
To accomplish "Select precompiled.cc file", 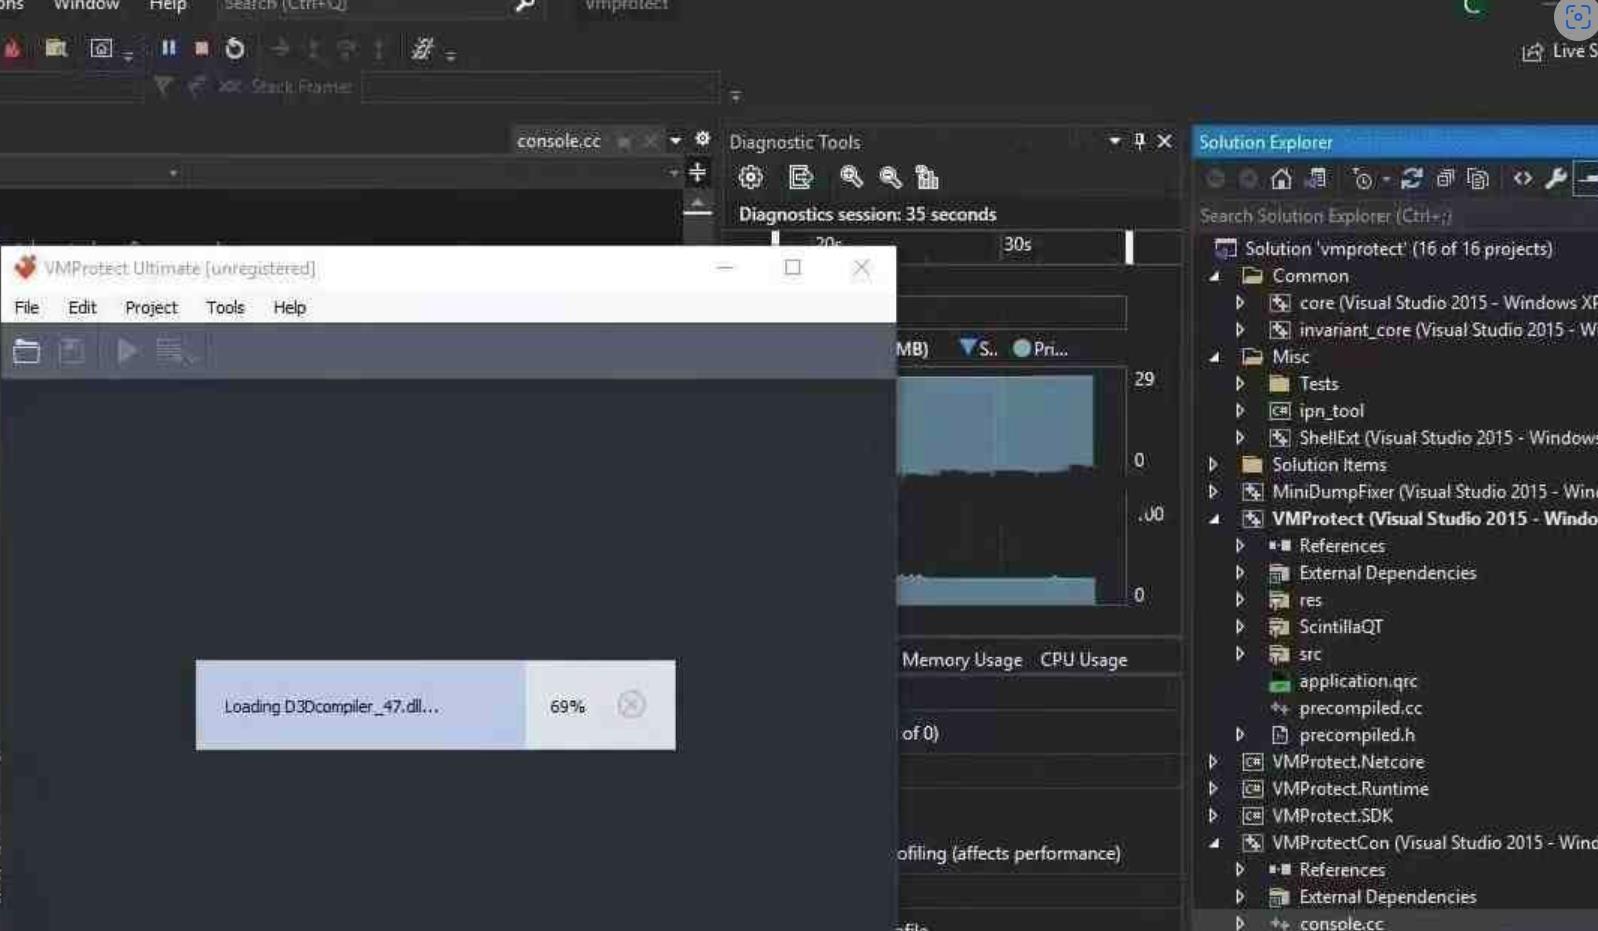I will click(x=1360, y=708).
